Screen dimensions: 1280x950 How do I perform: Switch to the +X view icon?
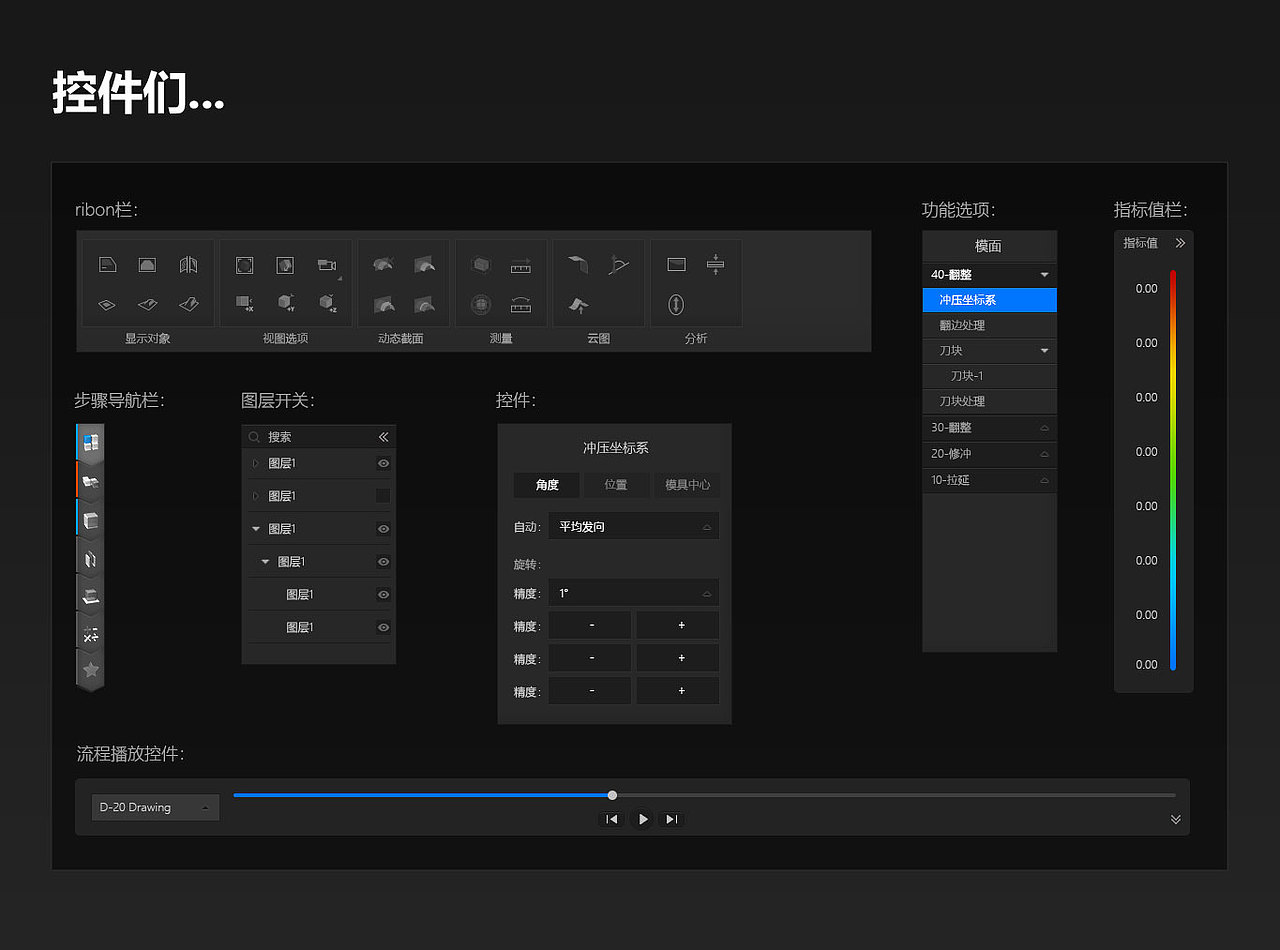click(245, 303)
